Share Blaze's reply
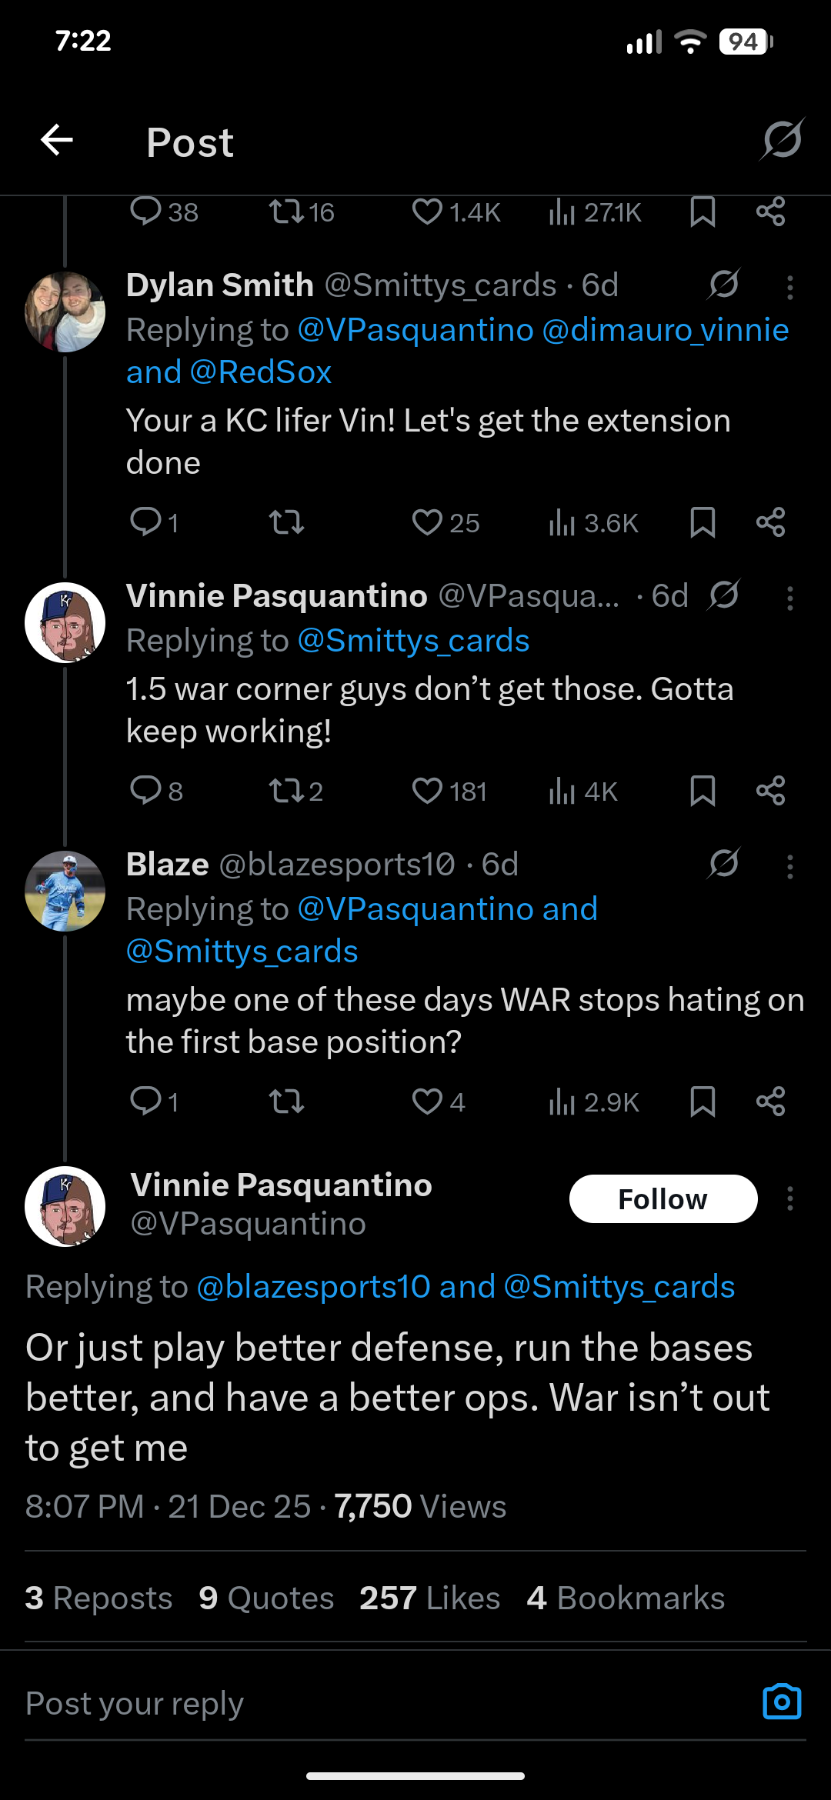 point(770,1102)
